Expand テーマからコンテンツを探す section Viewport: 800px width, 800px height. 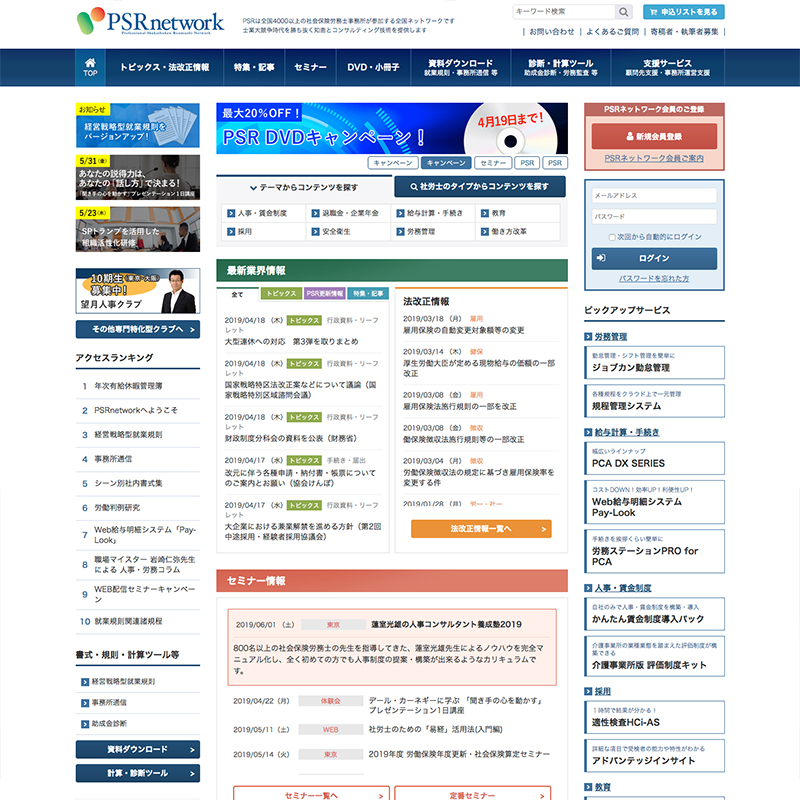click(x=304, y=188)
